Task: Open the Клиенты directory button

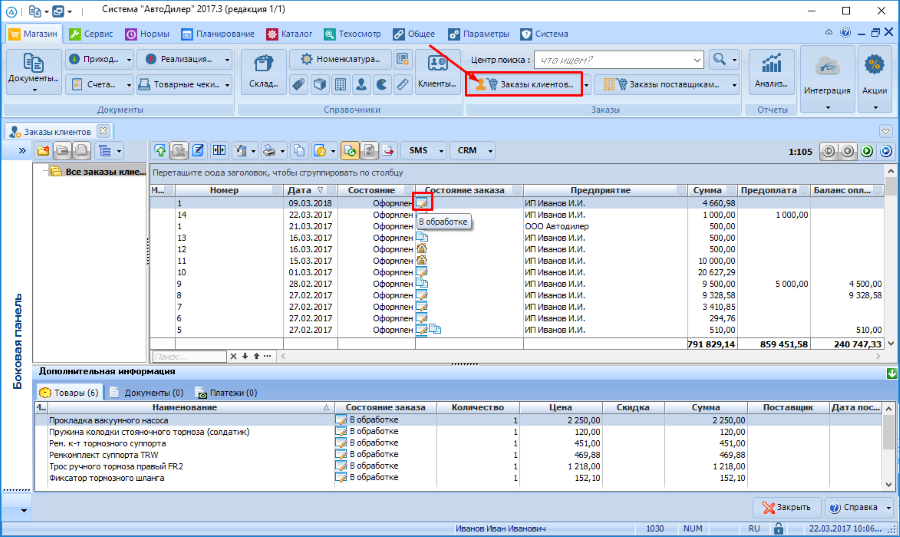Action: click(437, 72)
